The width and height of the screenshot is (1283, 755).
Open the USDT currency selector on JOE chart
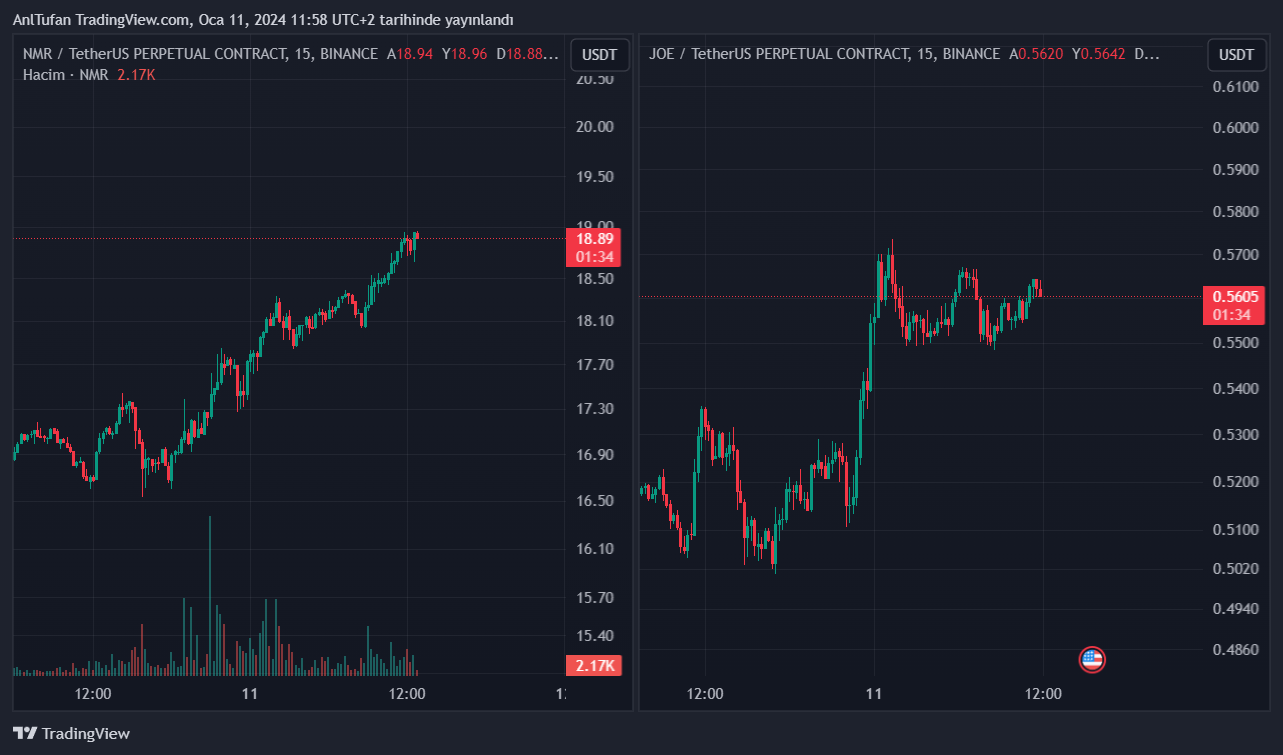pyautogui.click(x=1237, y=55)
